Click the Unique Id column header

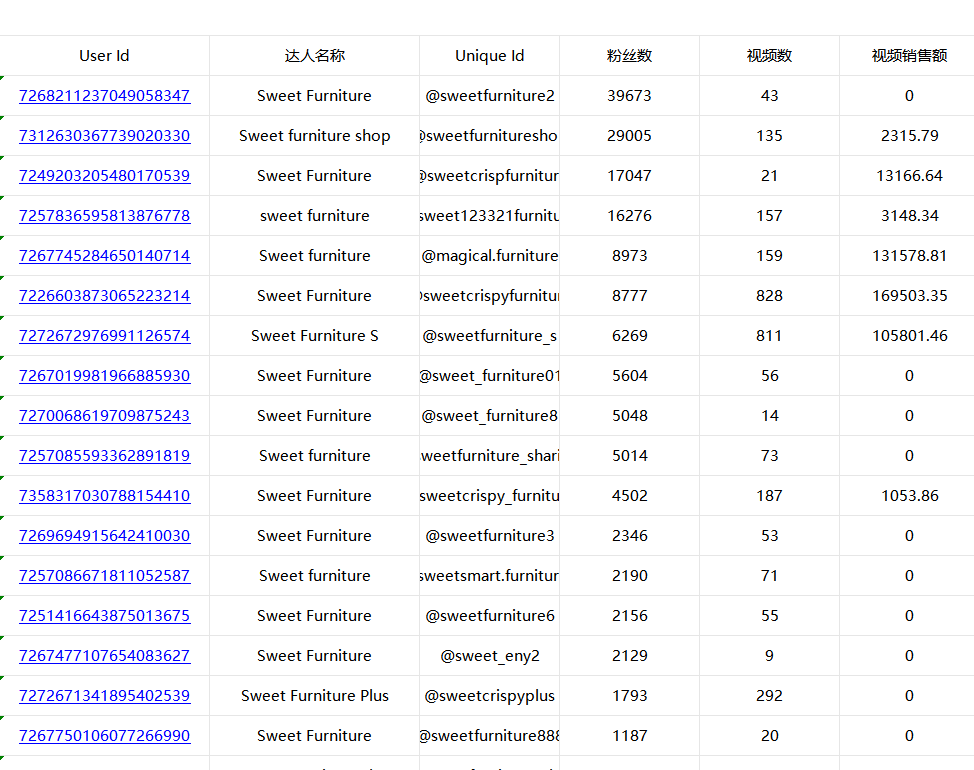[489, 56]
